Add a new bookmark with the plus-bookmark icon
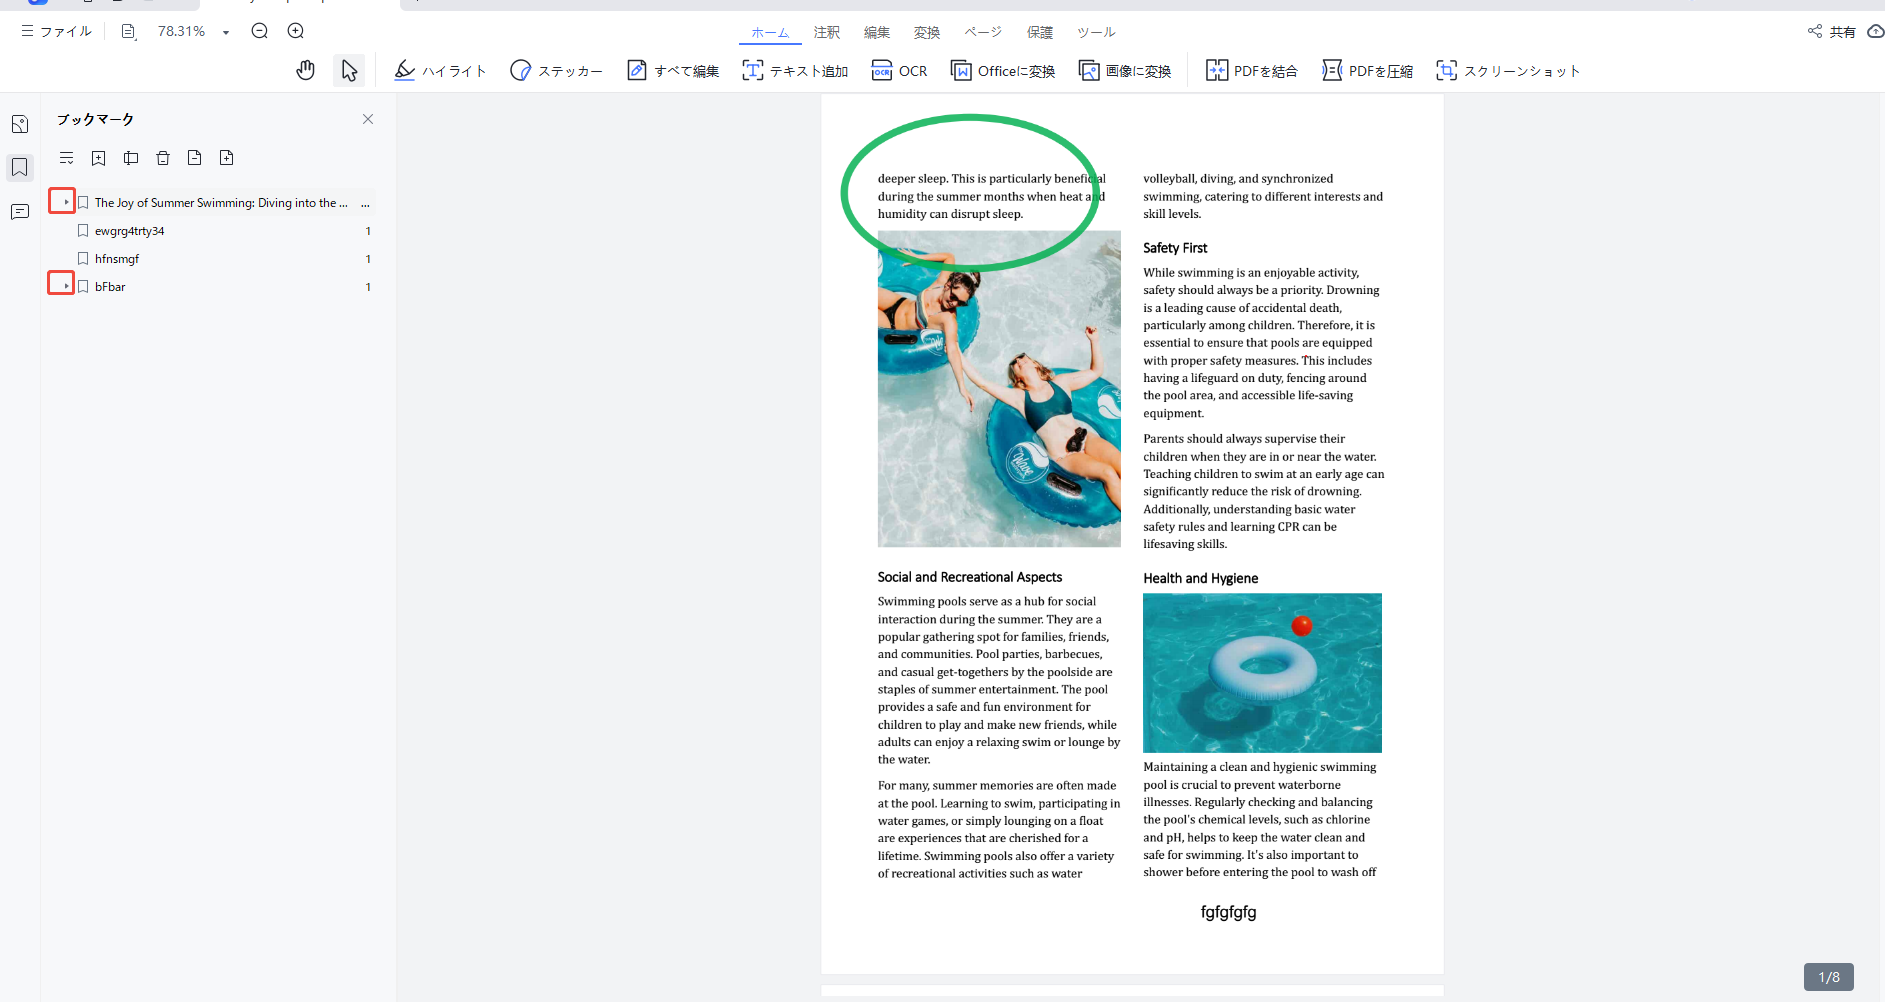The width and height of the screenshot is (1885, 1002). tap(98, 158)
